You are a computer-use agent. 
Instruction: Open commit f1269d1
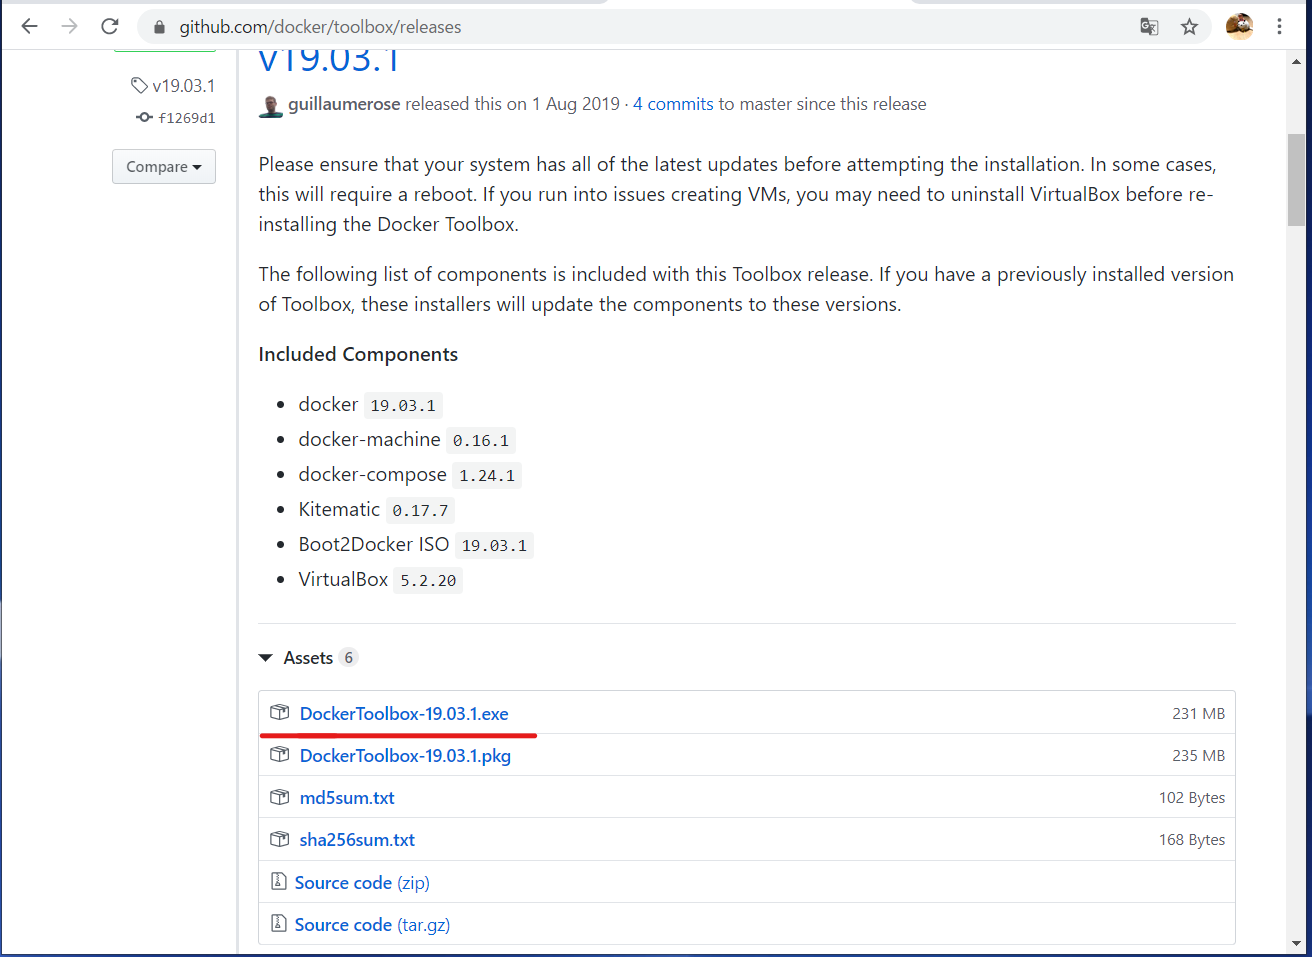(x=187, y=118)
